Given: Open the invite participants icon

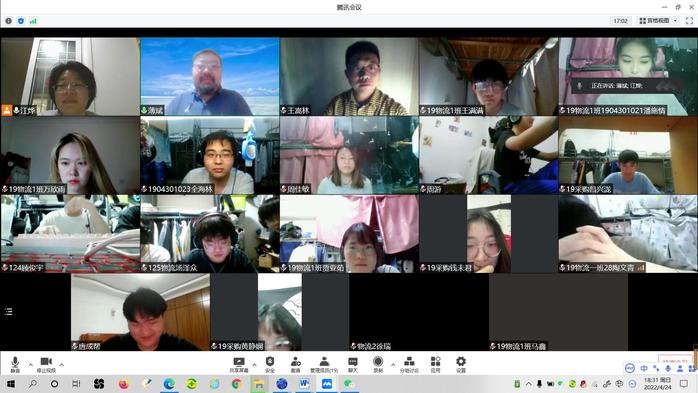Looking at the screenshot, I should point(296,365).
